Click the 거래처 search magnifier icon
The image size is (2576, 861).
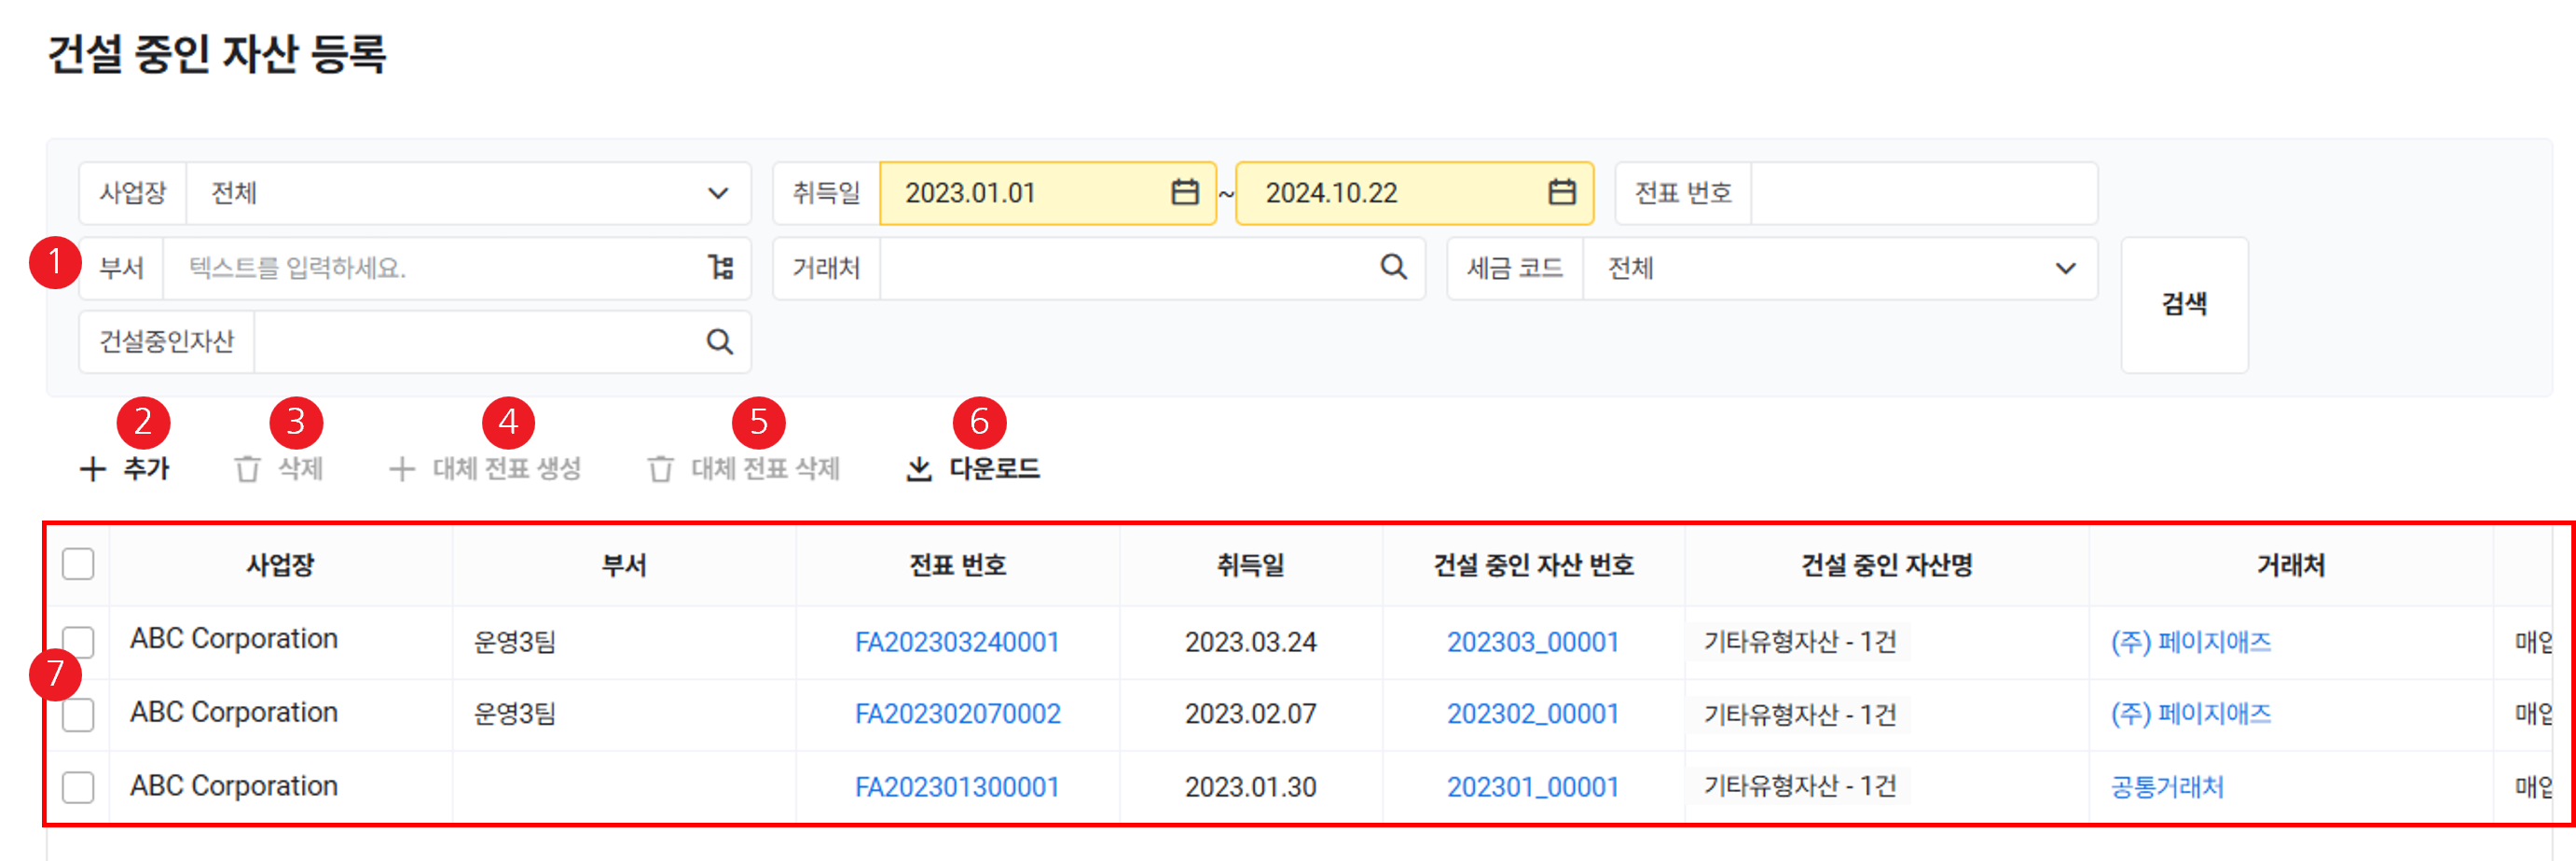pos(1393,267)
